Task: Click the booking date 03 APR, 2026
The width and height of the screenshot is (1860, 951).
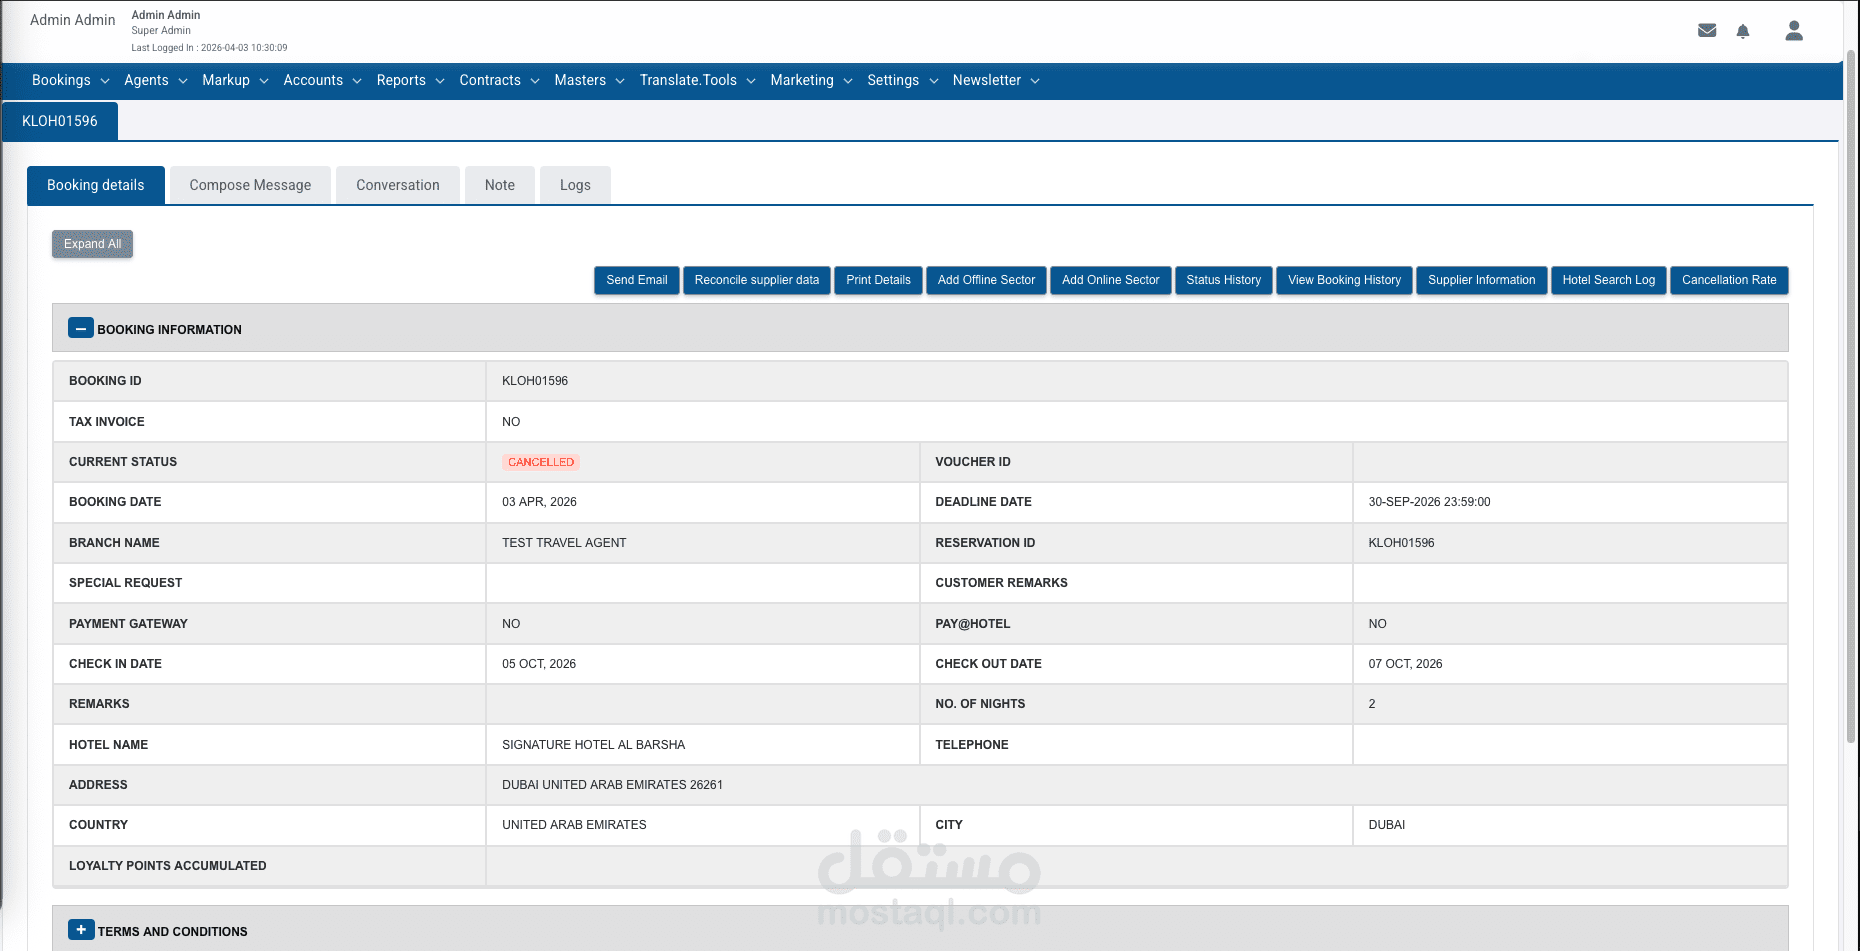Action: pyautogui.click(x=539, y=502)
